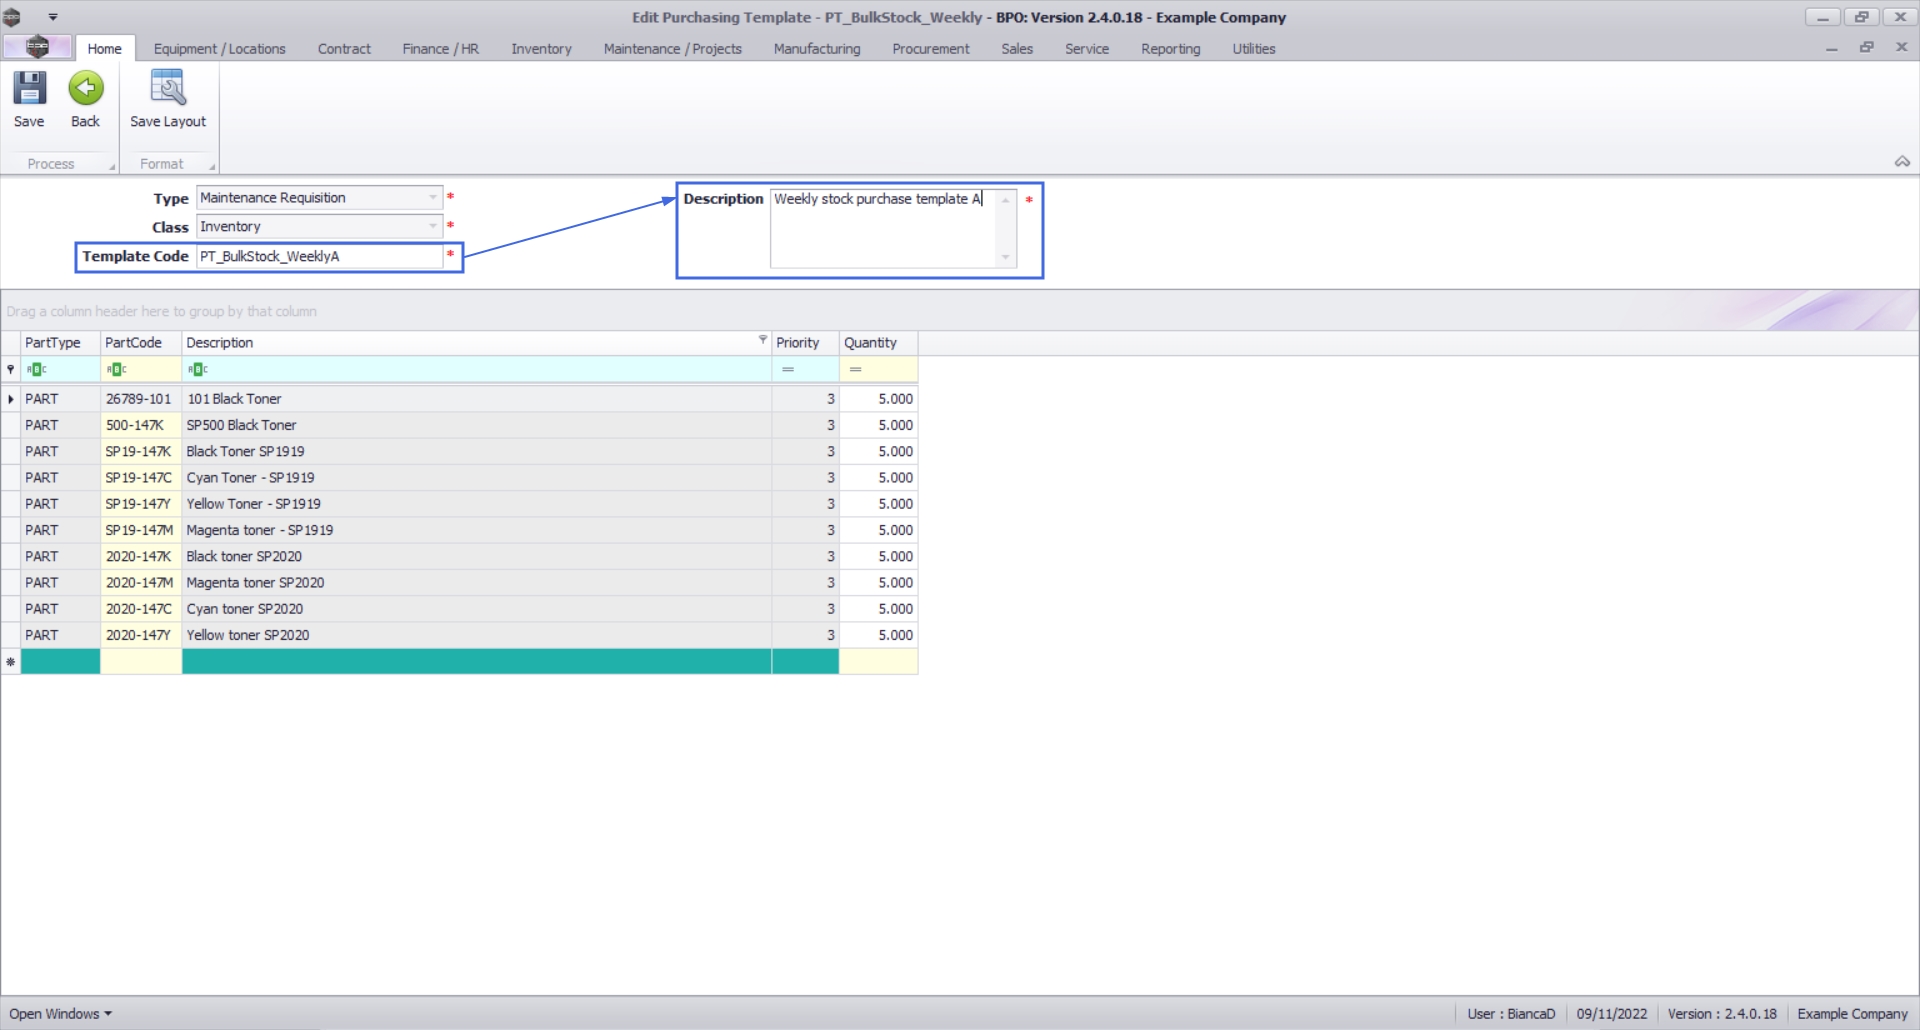Open the Utilities tab
Image resolution: width=1920 pixels, height=1030 pixels.
[1253, 48]
